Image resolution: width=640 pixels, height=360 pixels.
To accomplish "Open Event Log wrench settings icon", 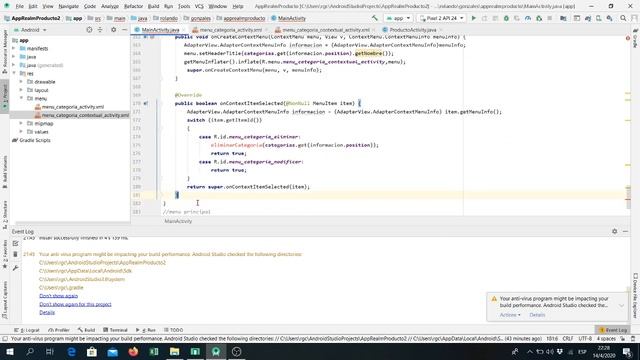I will [x=16, y=268].
